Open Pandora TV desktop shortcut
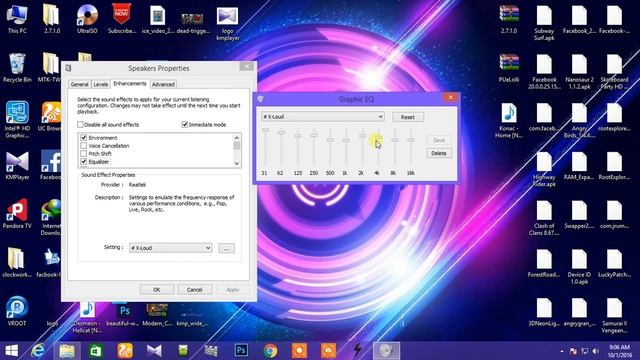This screenshot has width=640, height=360. (x=17, y=213)
